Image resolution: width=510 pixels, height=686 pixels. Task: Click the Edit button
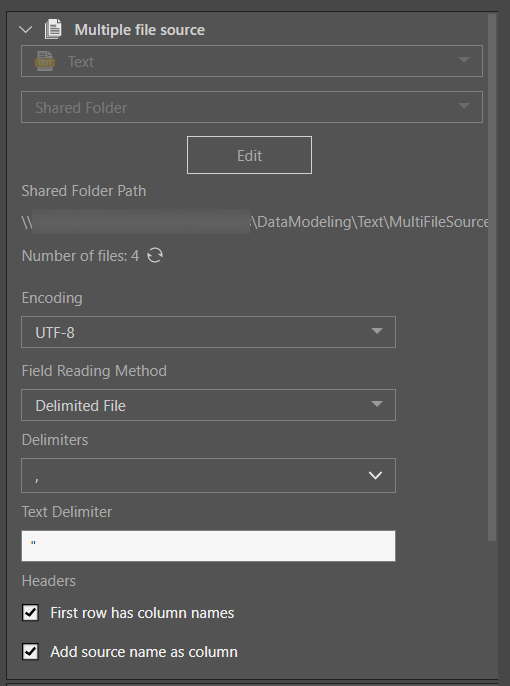(x=249, y=155)
